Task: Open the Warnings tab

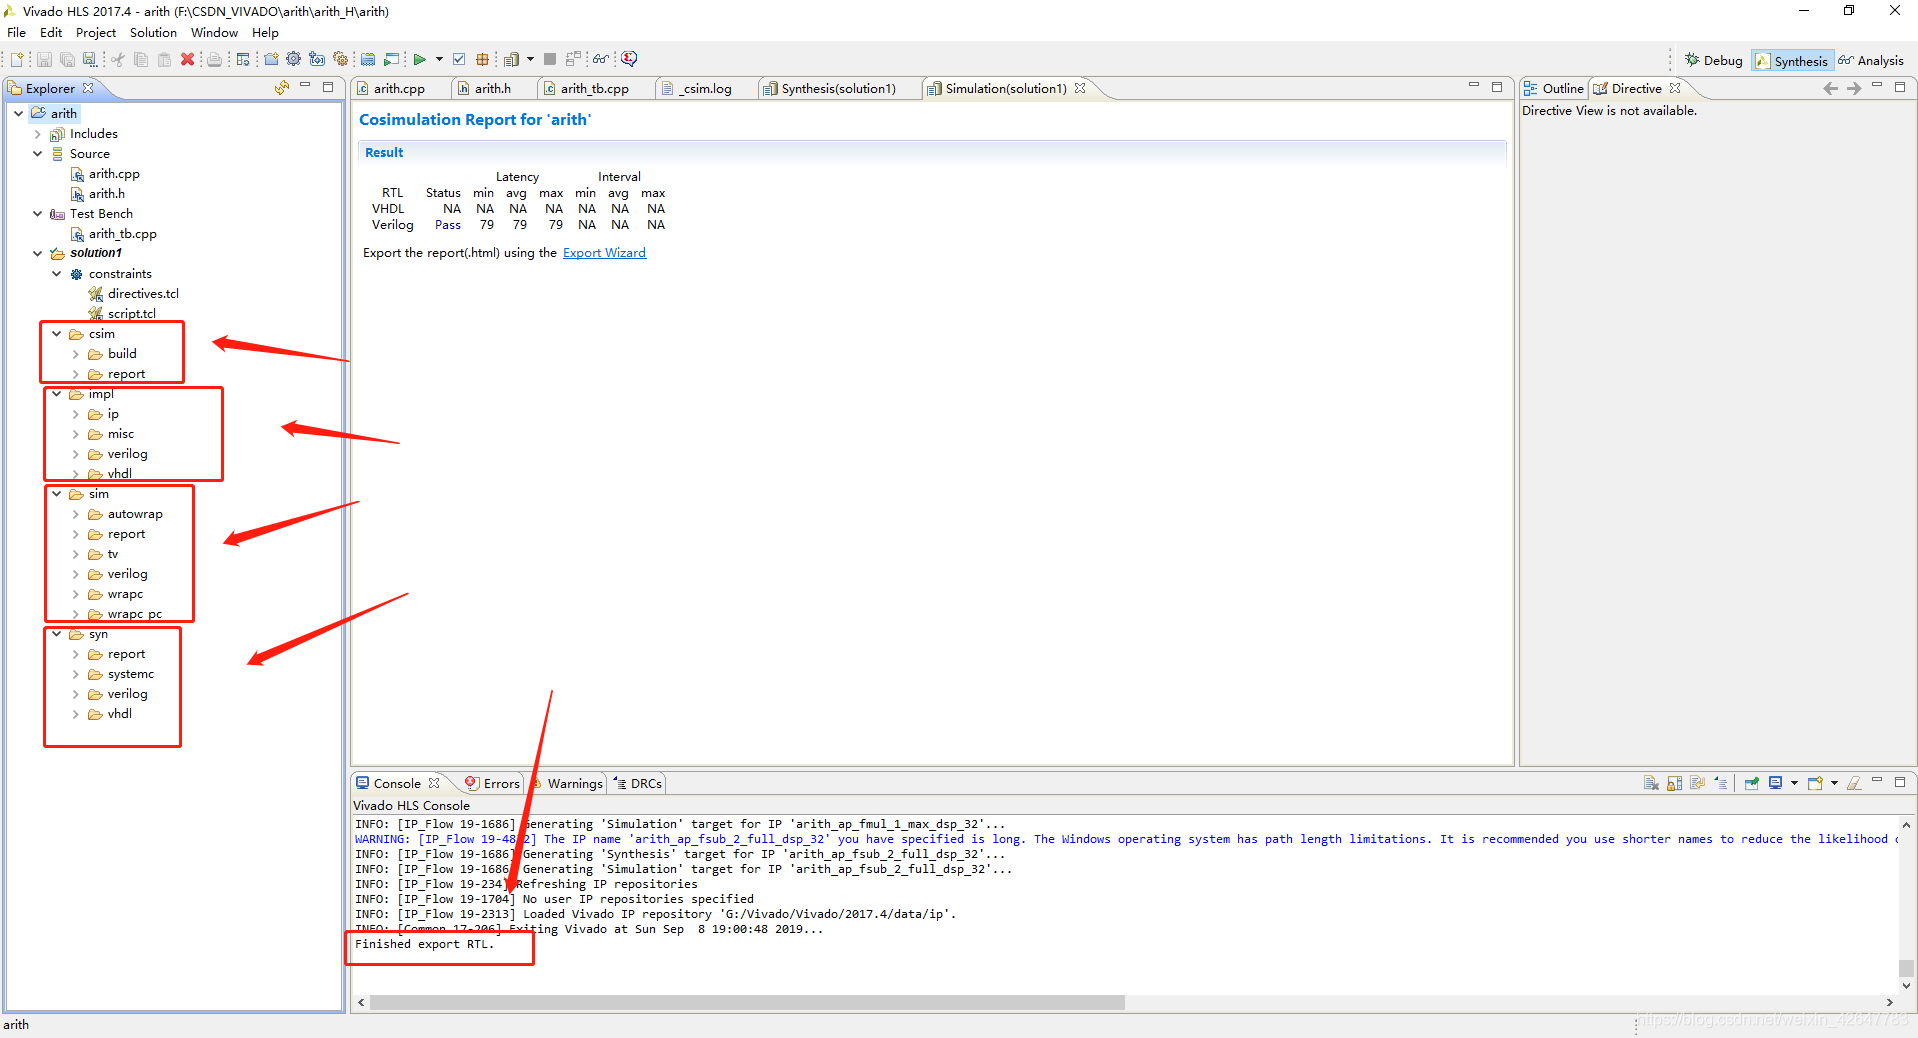Action: click(x=567, y=783)
